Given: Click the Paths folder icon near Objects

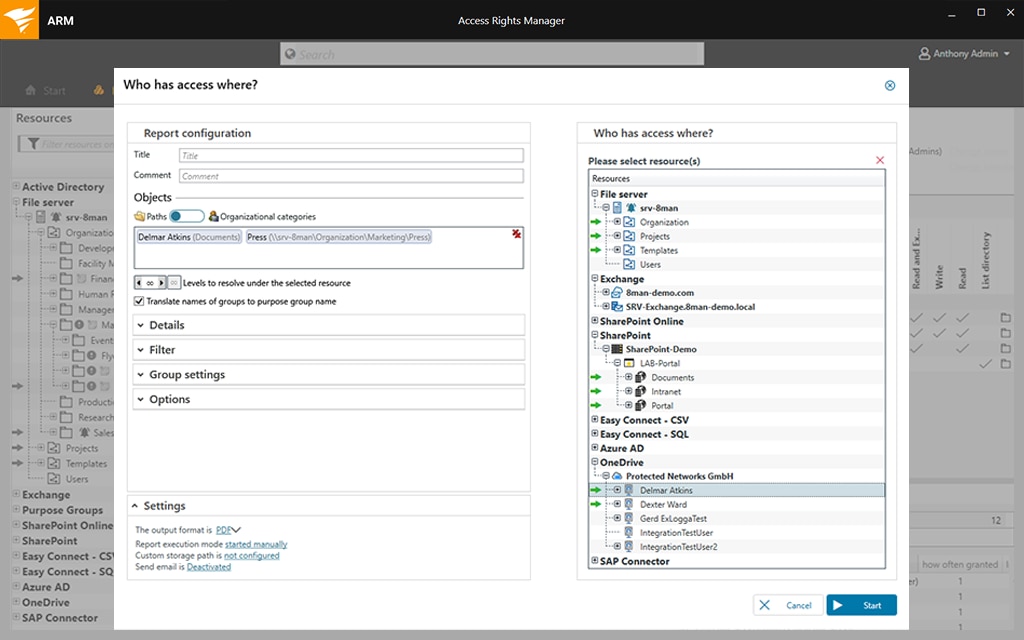Looking at the screenshot, I should pyautogui.click(x=138, y=216).
